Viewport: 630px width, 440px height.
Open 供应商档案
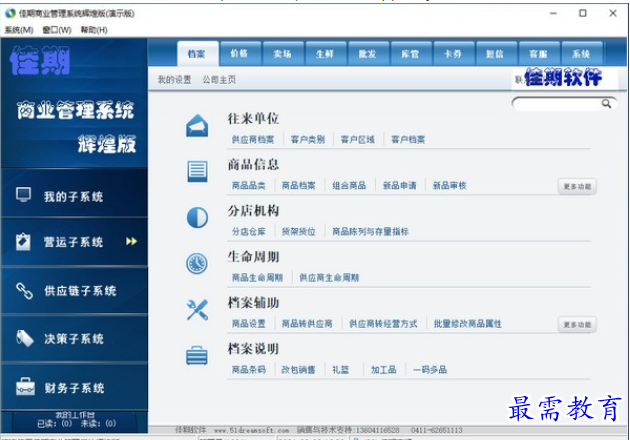[253, 139]
